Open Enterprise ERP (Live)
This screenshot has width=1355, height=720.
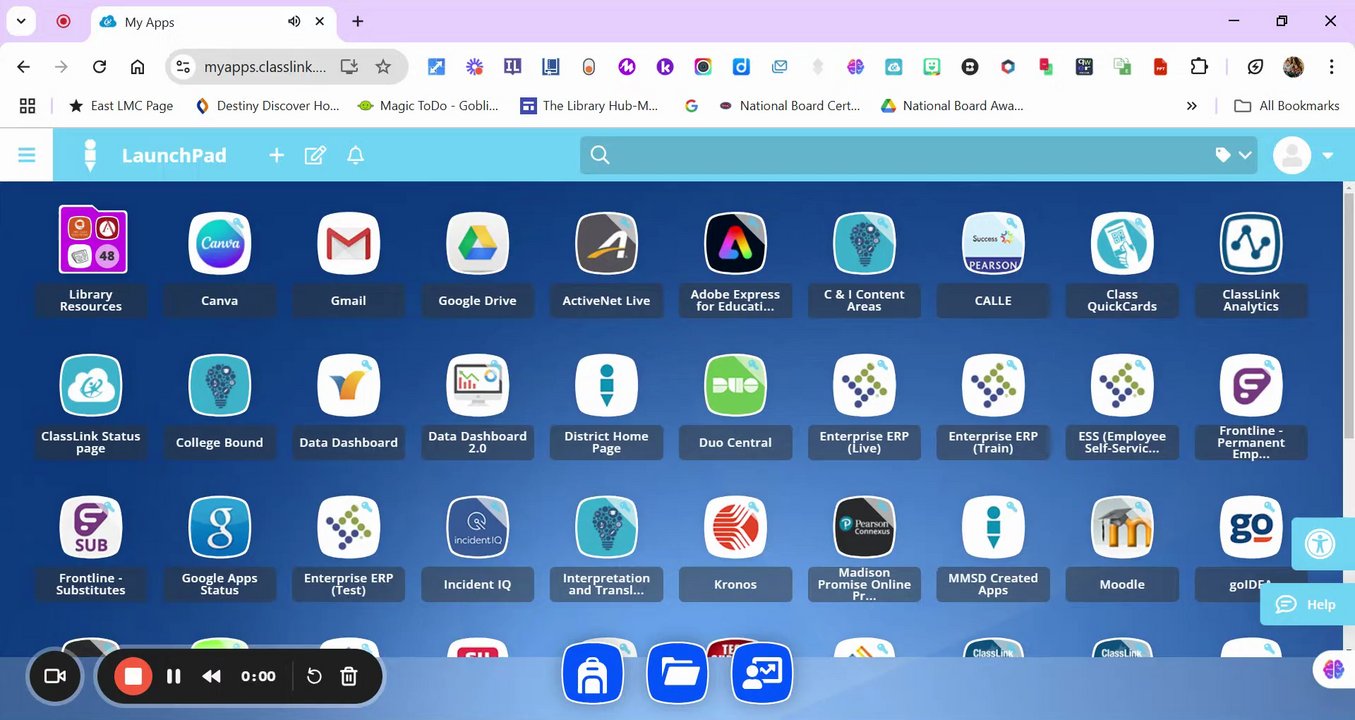(865, 385)
